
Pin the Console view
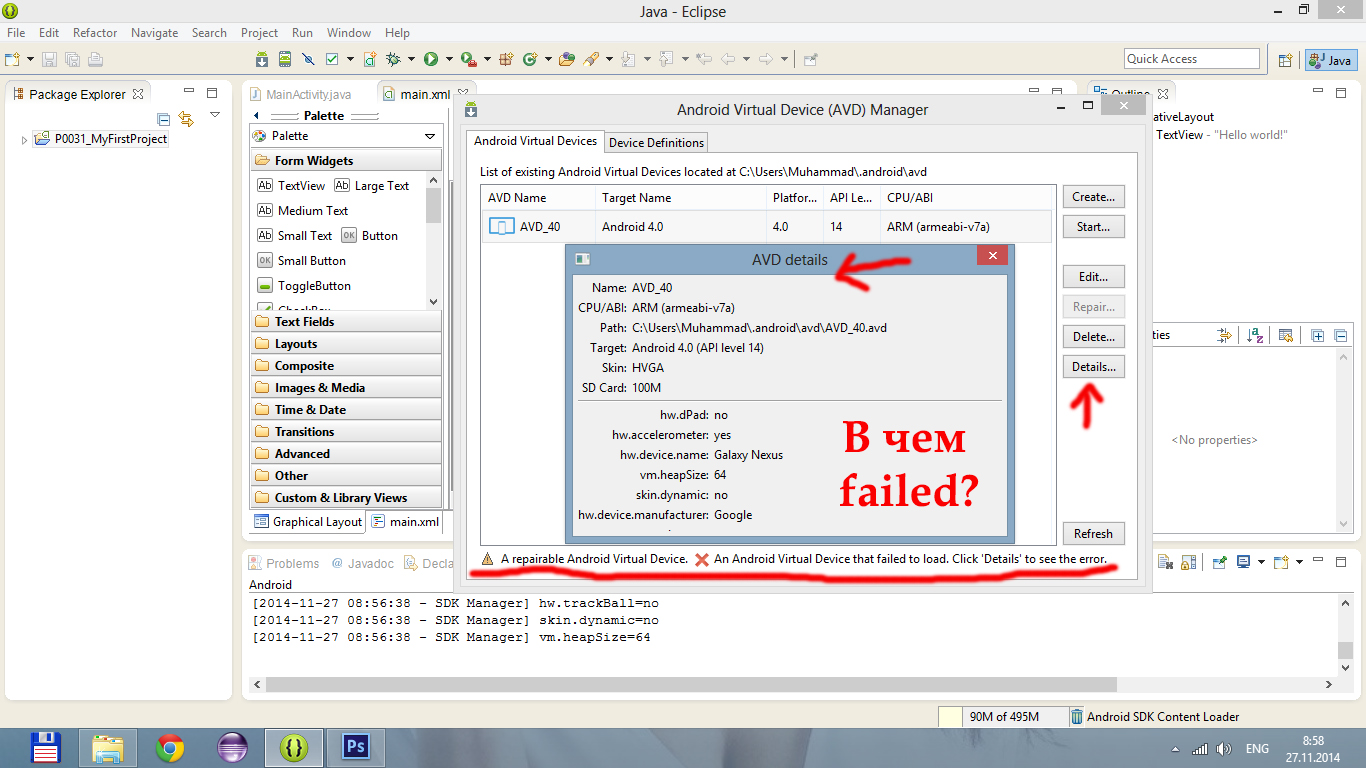tap(1219, 562)
